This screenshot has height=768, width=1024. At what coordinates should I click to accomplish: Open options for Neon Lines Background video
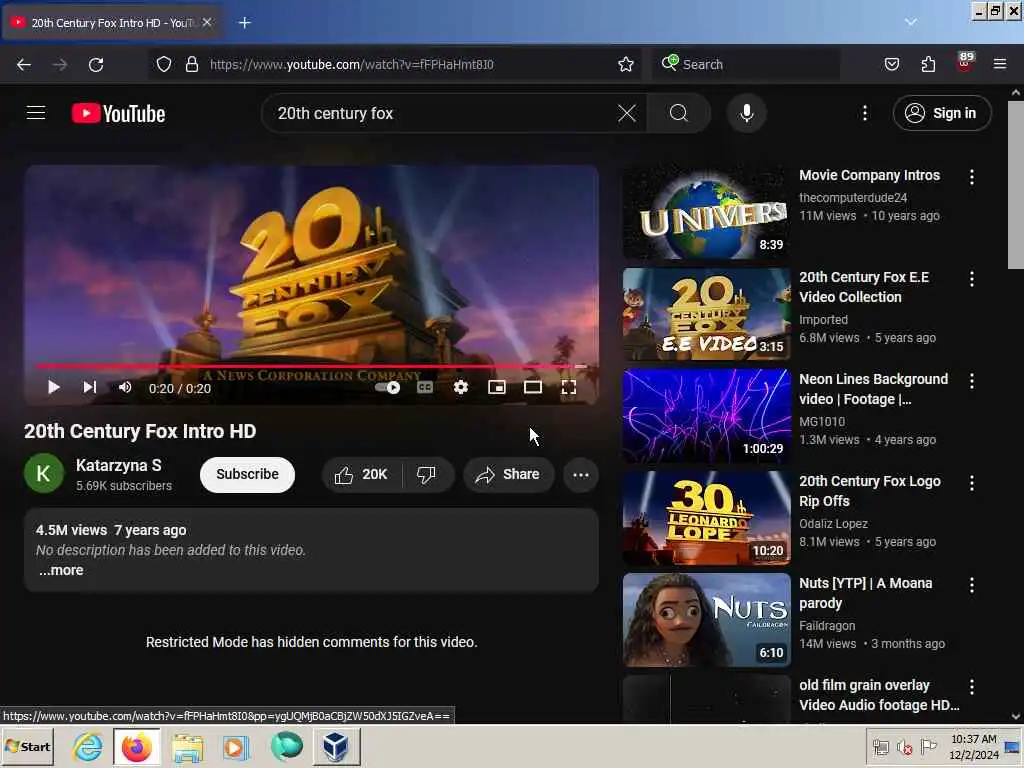(972, 381)
